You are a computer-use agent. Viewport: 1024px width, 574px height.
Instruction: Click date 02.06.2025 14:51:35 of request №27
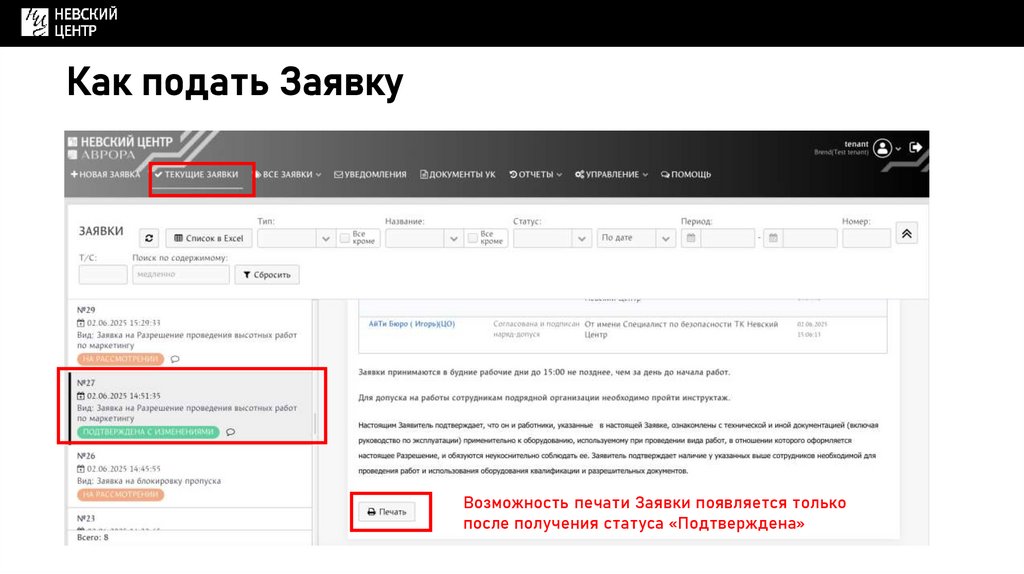(123, 396)
